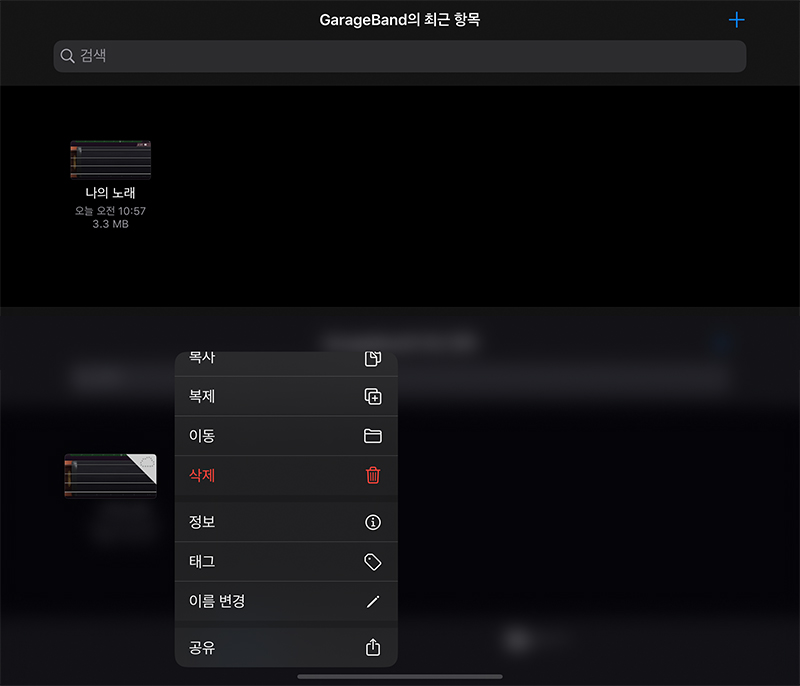Screen dimensions: 800x686
Task: Select the 이동 text in the context menu
Action: click(x=202, y=436)
